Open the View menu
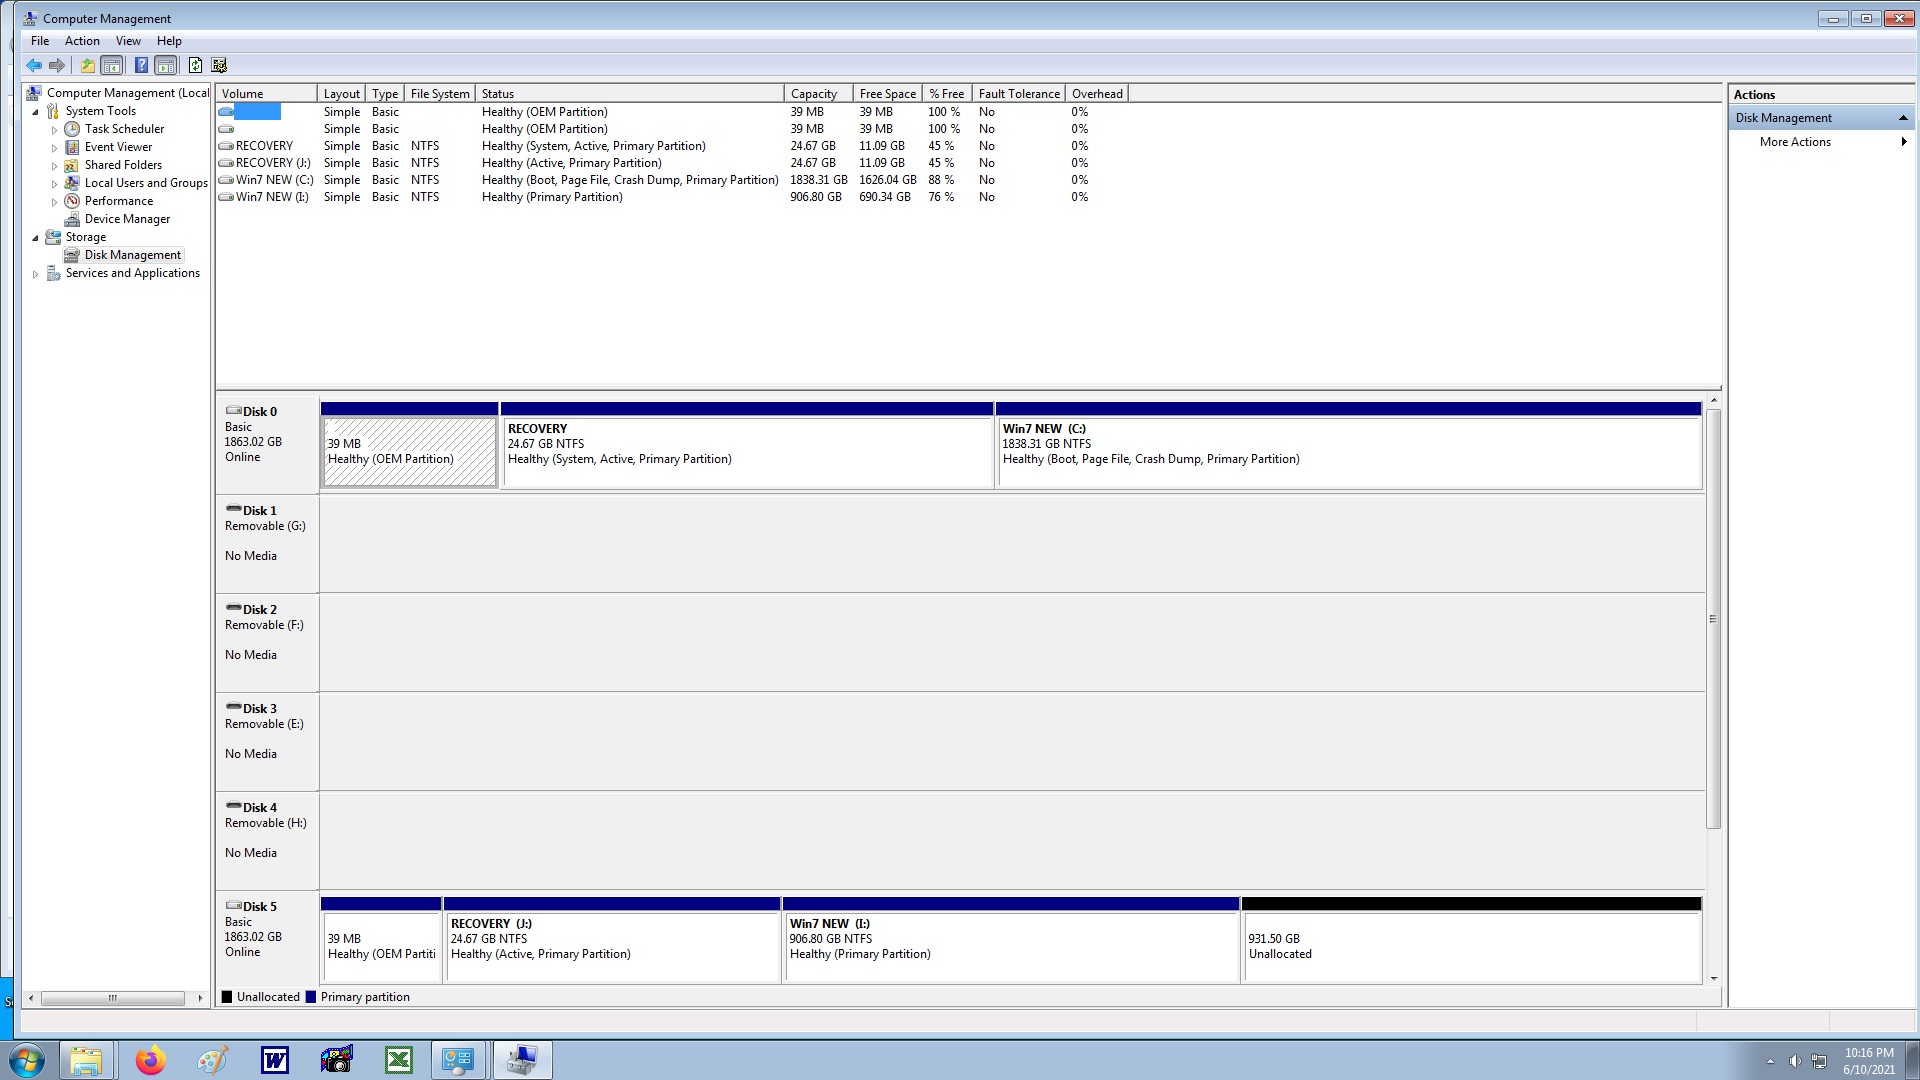Screen dimensions: 1920x1080 [128, 41]
